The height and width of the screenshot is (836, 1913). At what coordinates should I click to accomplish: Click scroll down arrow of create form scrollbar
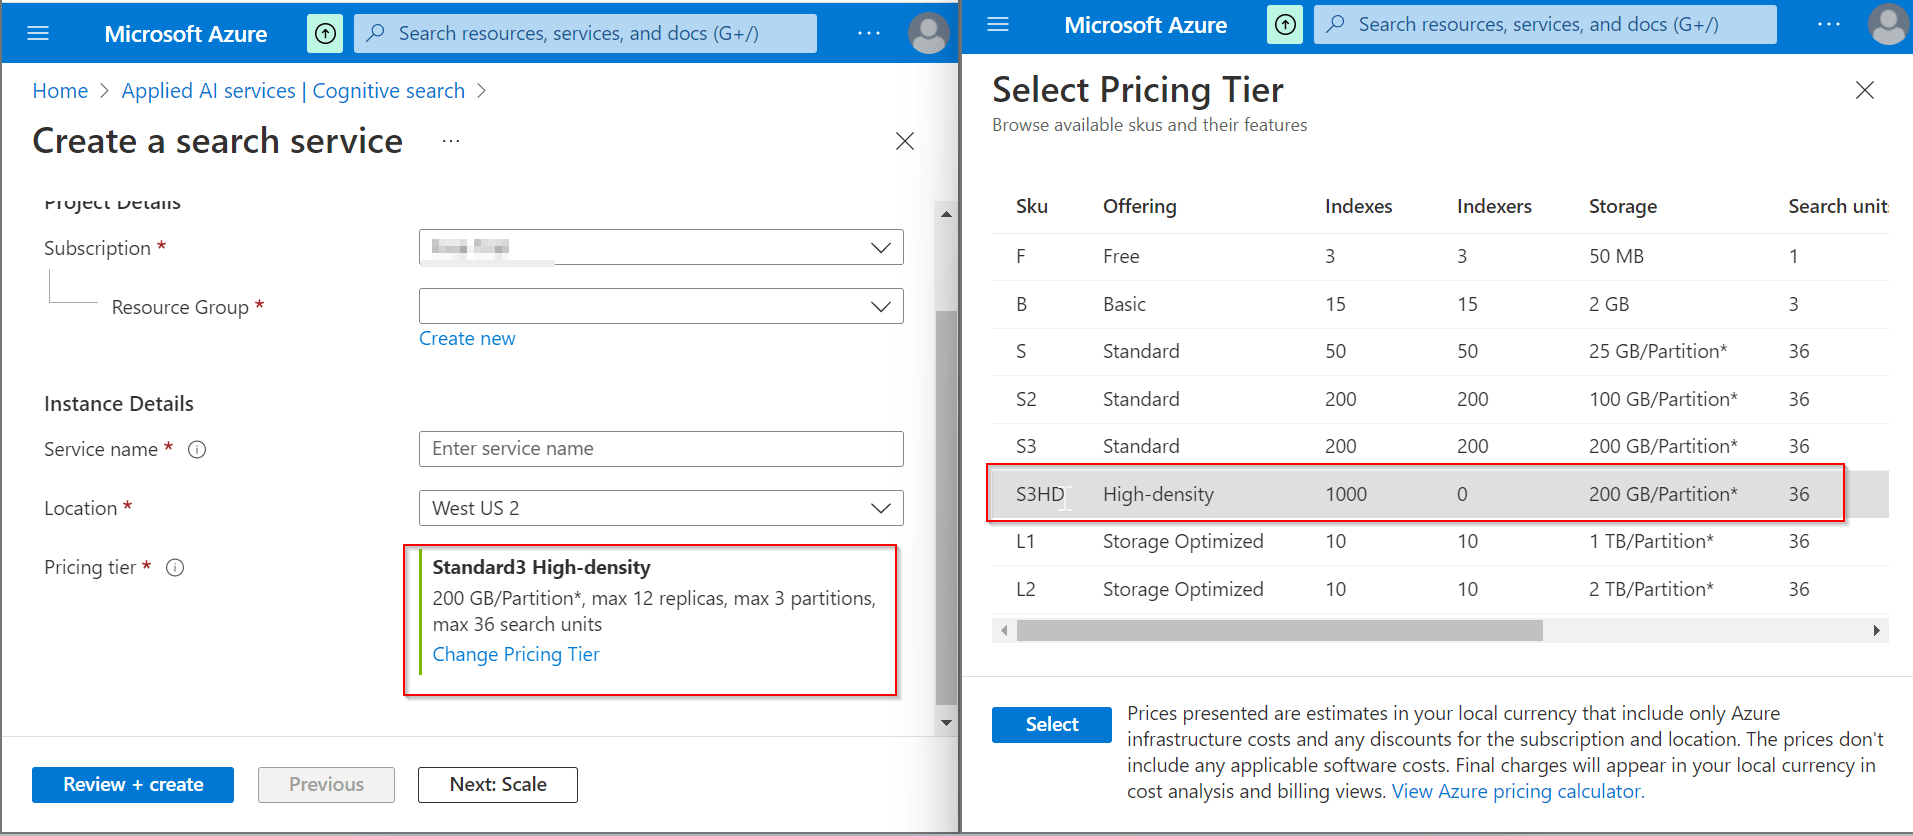click(x=946, y=722)
